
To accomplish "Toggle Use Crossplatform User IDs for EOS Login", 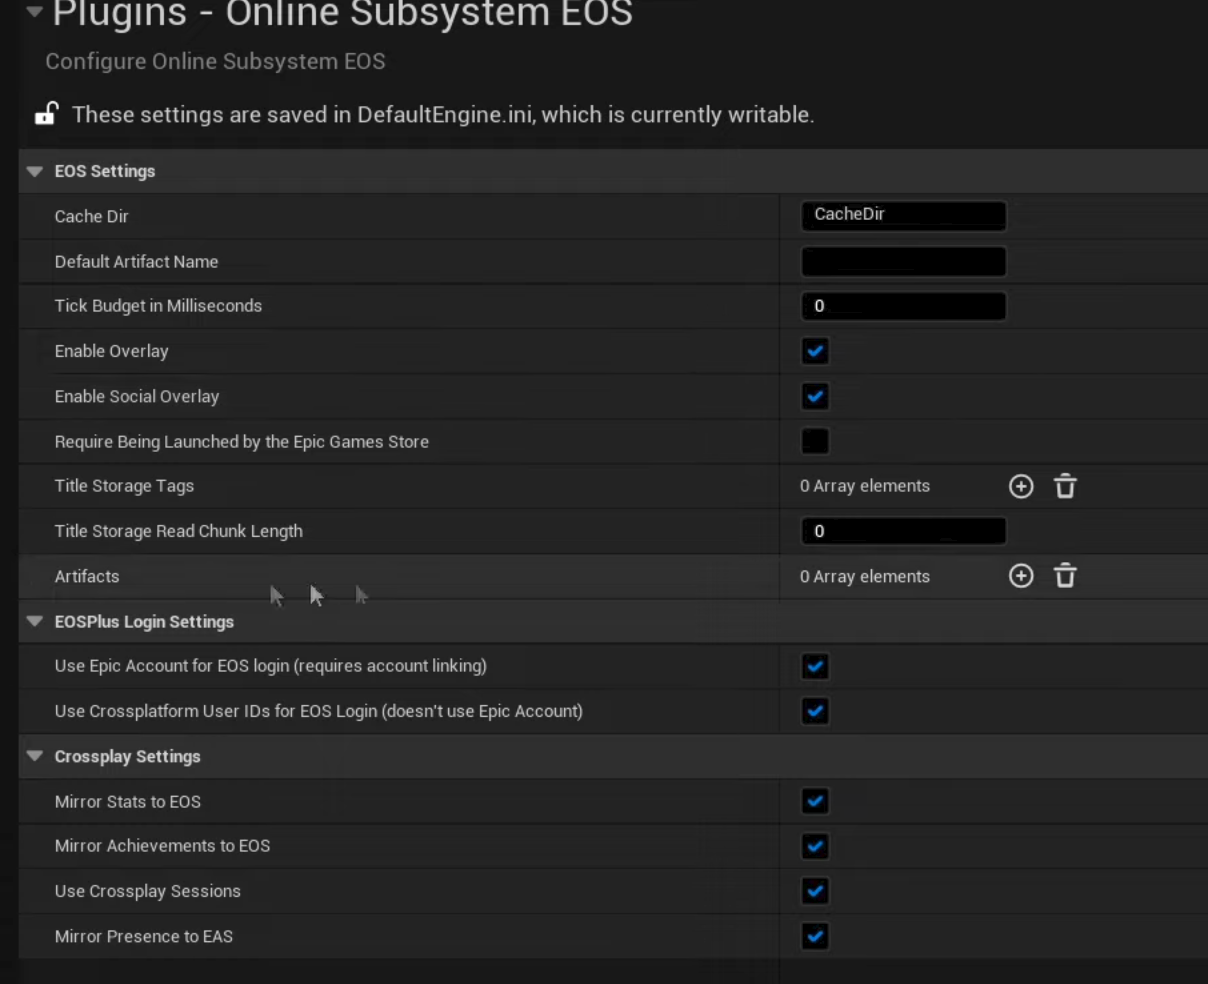I will tap(815, 711).
